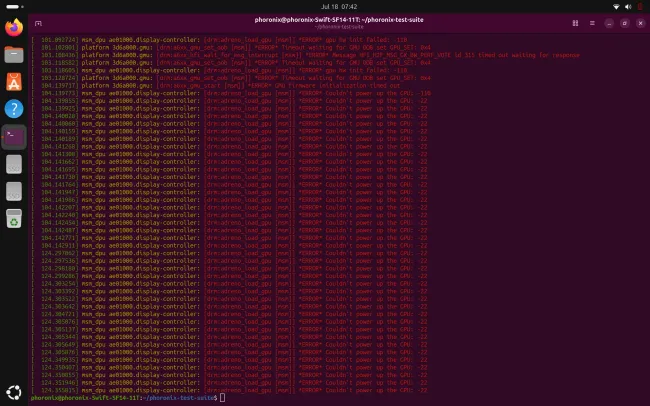Click the shell prompt input at the bottom
Image resolution: width=650 pixels, height=406 pixels.
point(222,398)
